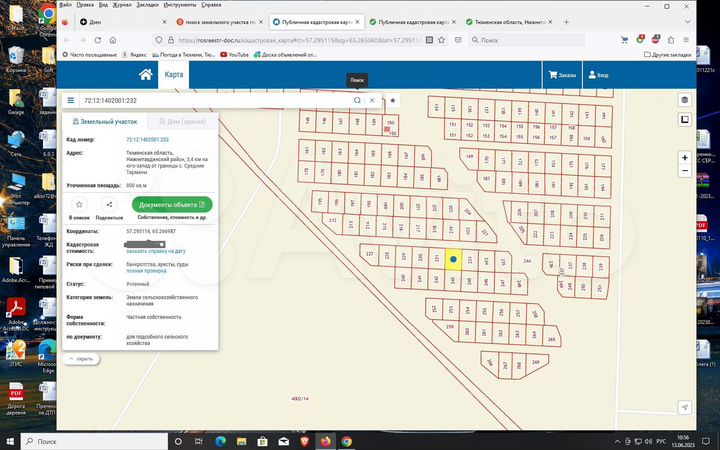Bookmark this page with the star
Viewport: 720px width, 450px height.
click(441, 40)
